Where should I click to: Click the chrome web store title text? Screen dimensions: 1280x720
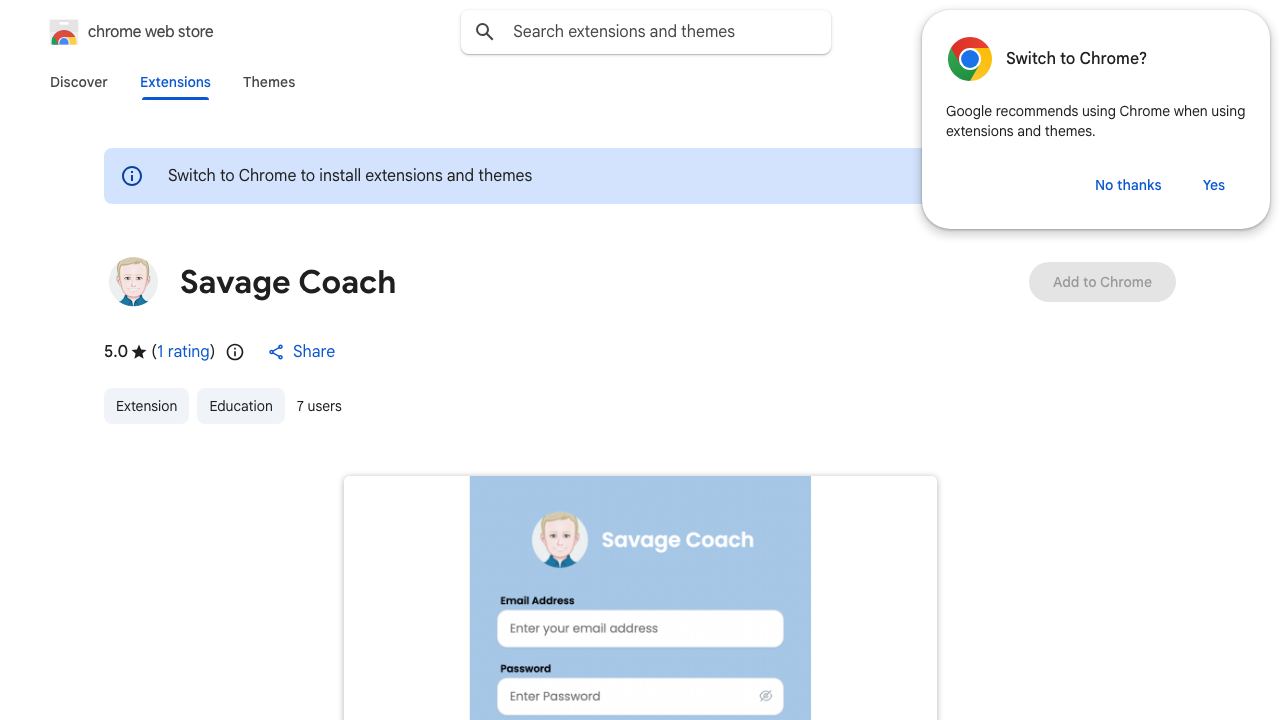151,32
